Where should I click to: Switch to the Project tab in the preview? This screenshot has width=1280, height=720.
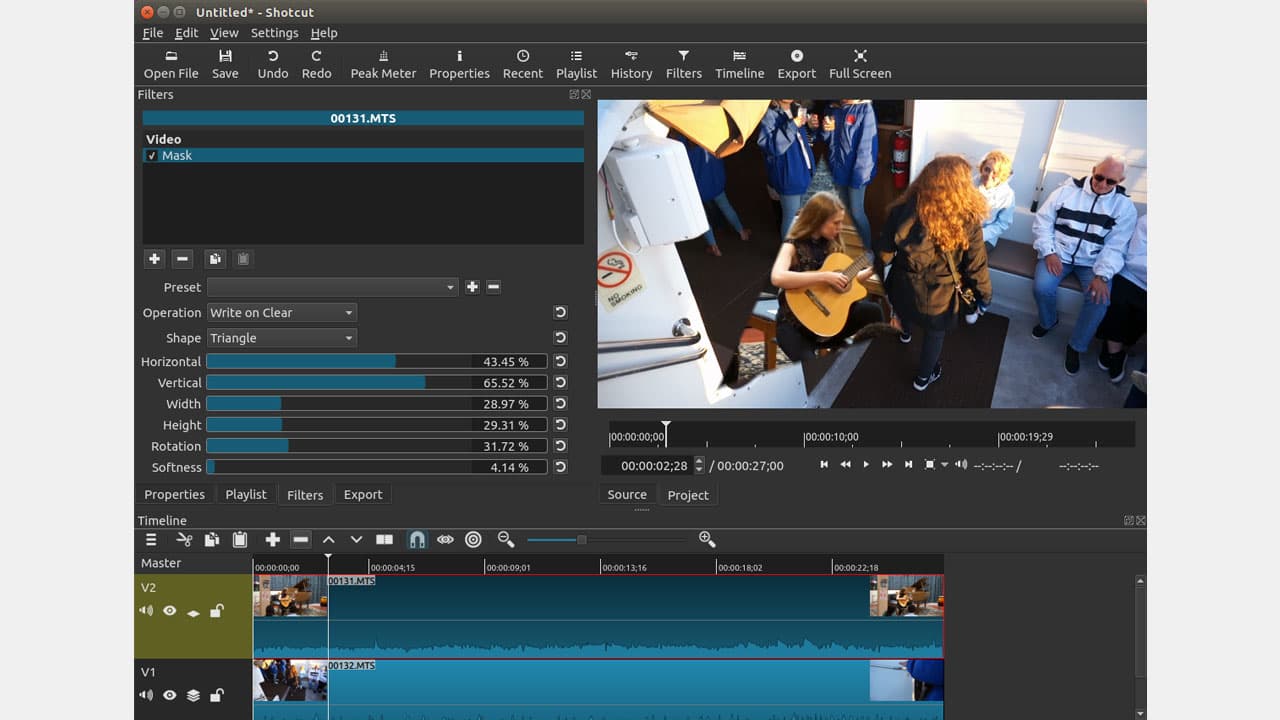click(688, 495)
